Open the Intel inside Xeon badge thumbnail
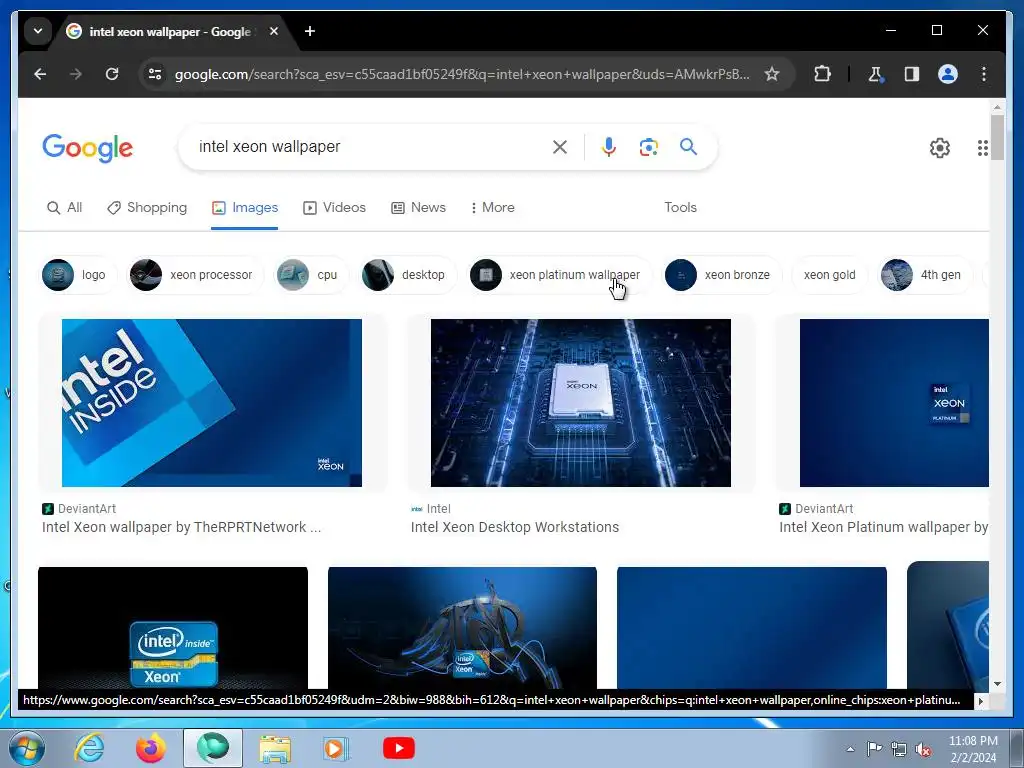This screenshot has height=768, width=1024. coord(173,627)
